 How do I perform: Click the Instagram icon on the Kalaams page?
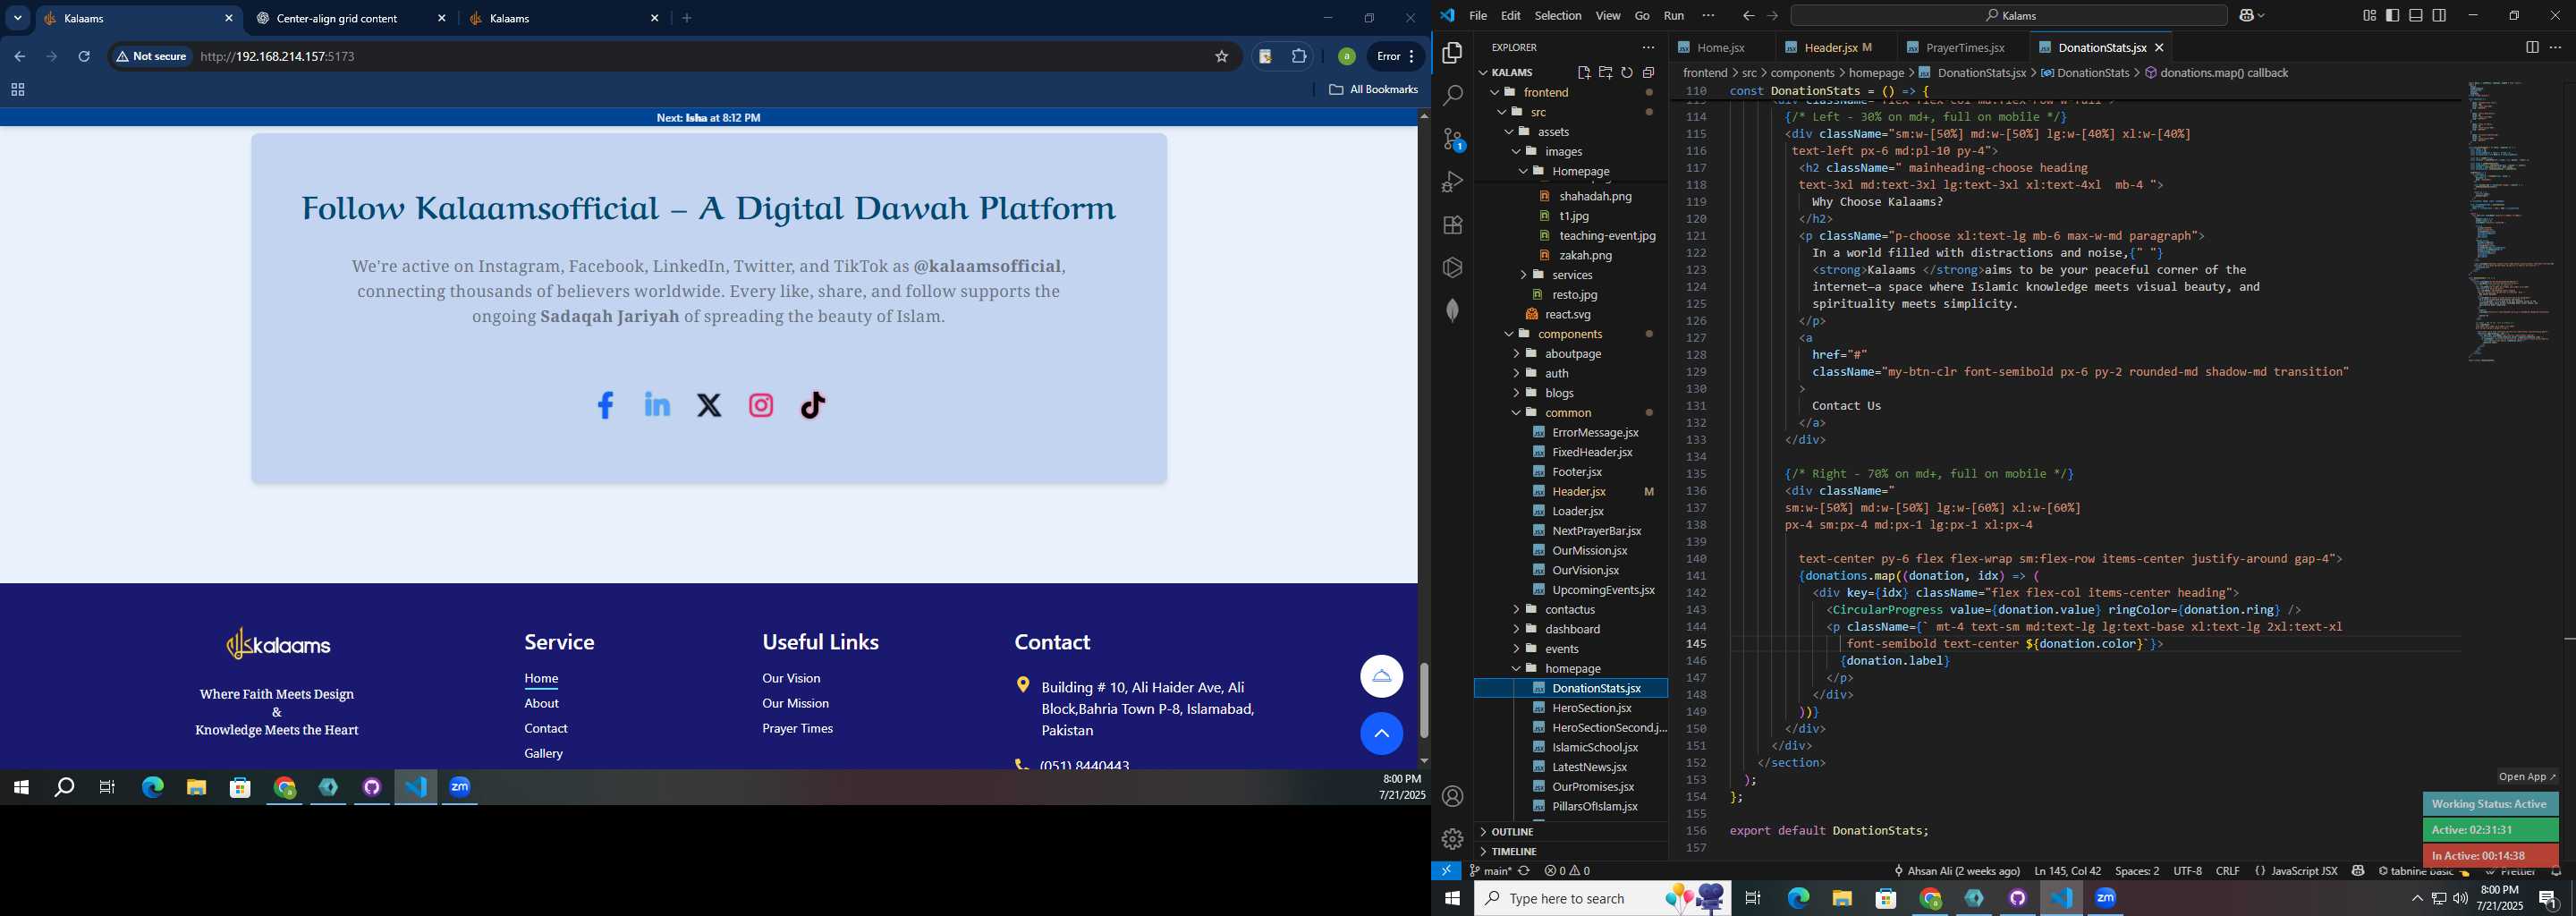pyautogui.click(x=761, y=405)
